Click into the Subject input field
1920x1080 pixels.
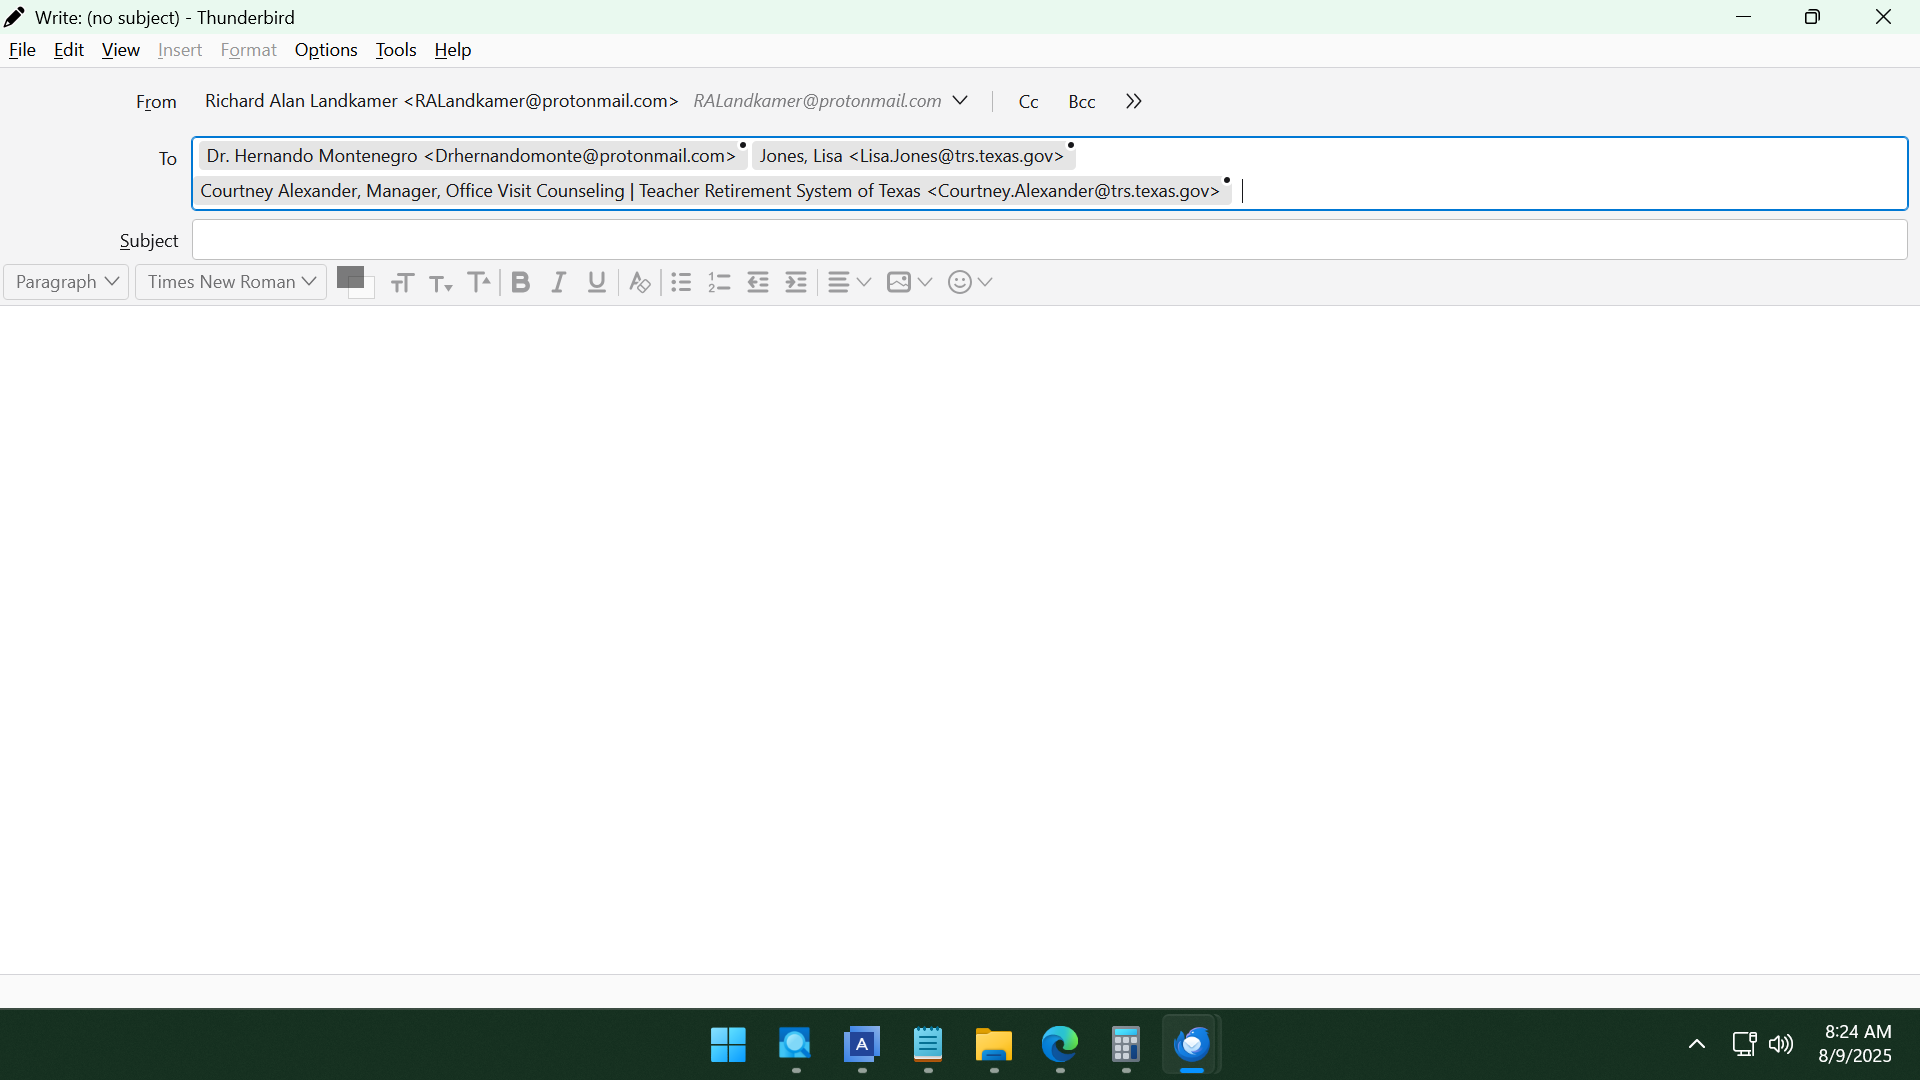tap(1048, 241)
